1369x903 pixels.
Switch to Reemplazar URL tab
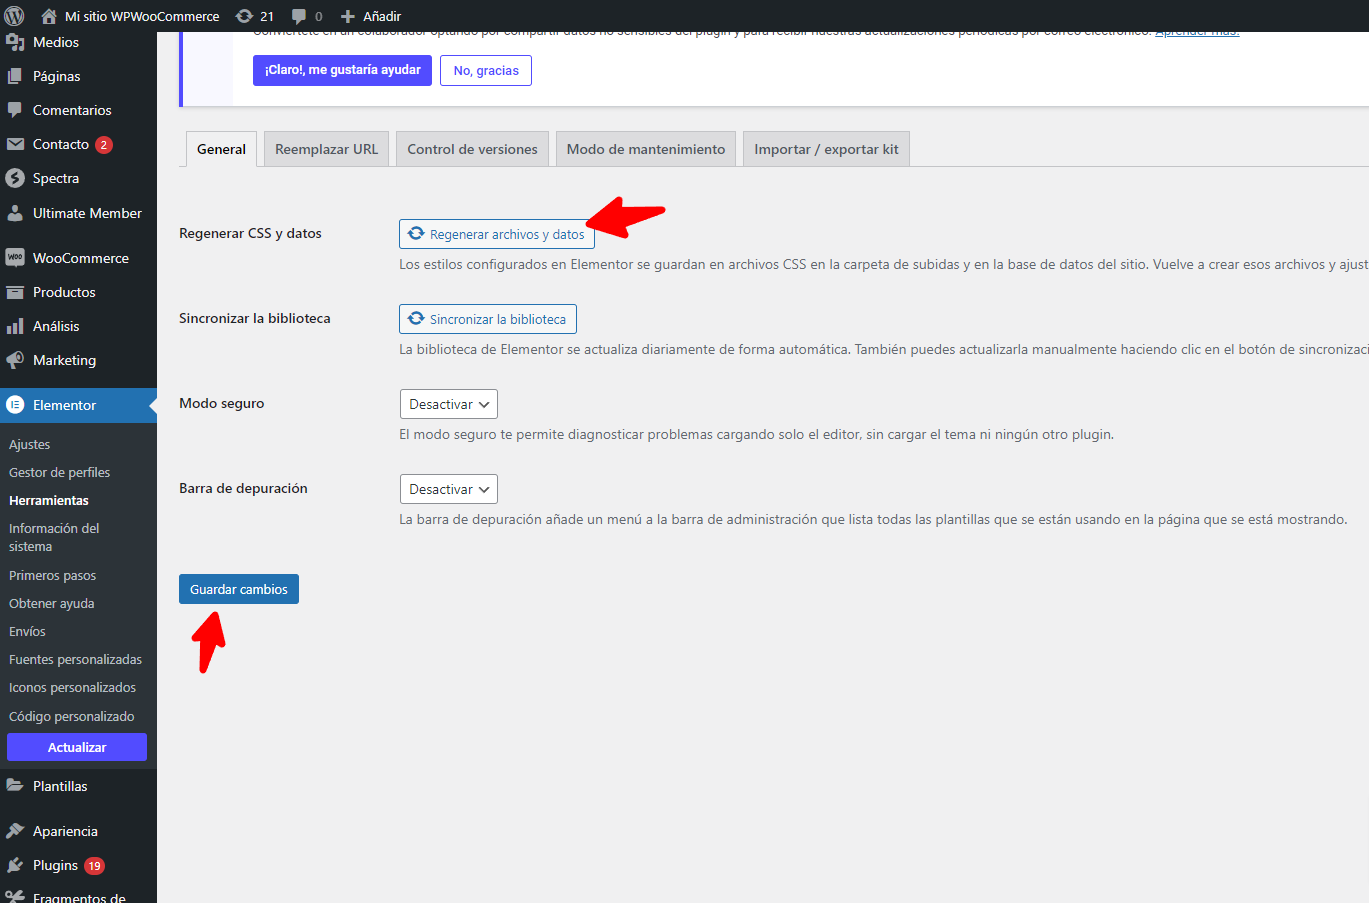326,149
